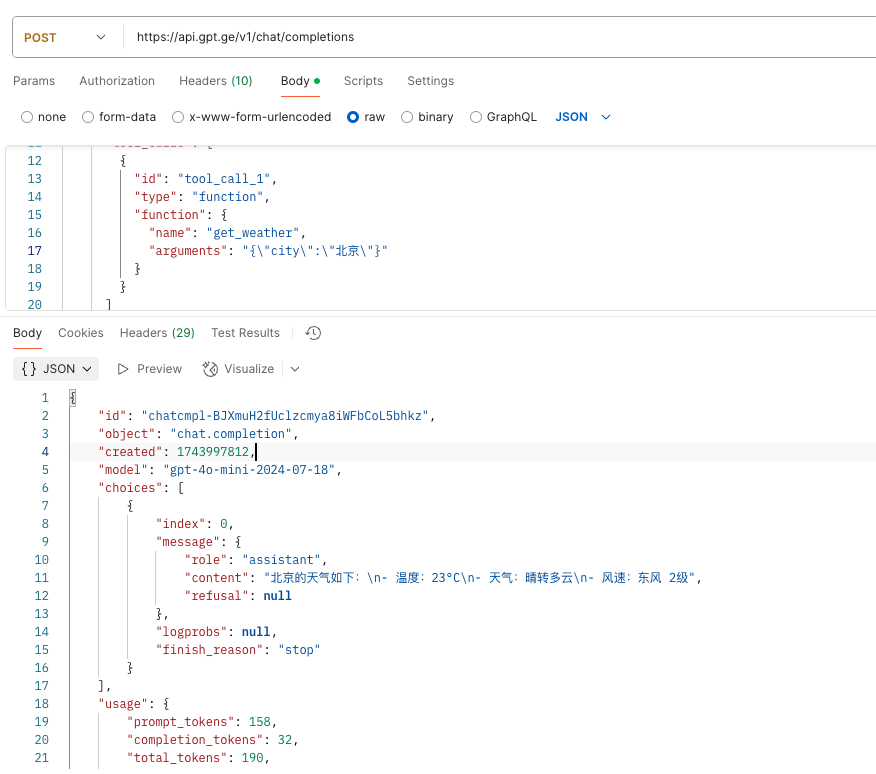Click the response id chatcmpl value
Screen dimensions: 876x774
[285, 416]
